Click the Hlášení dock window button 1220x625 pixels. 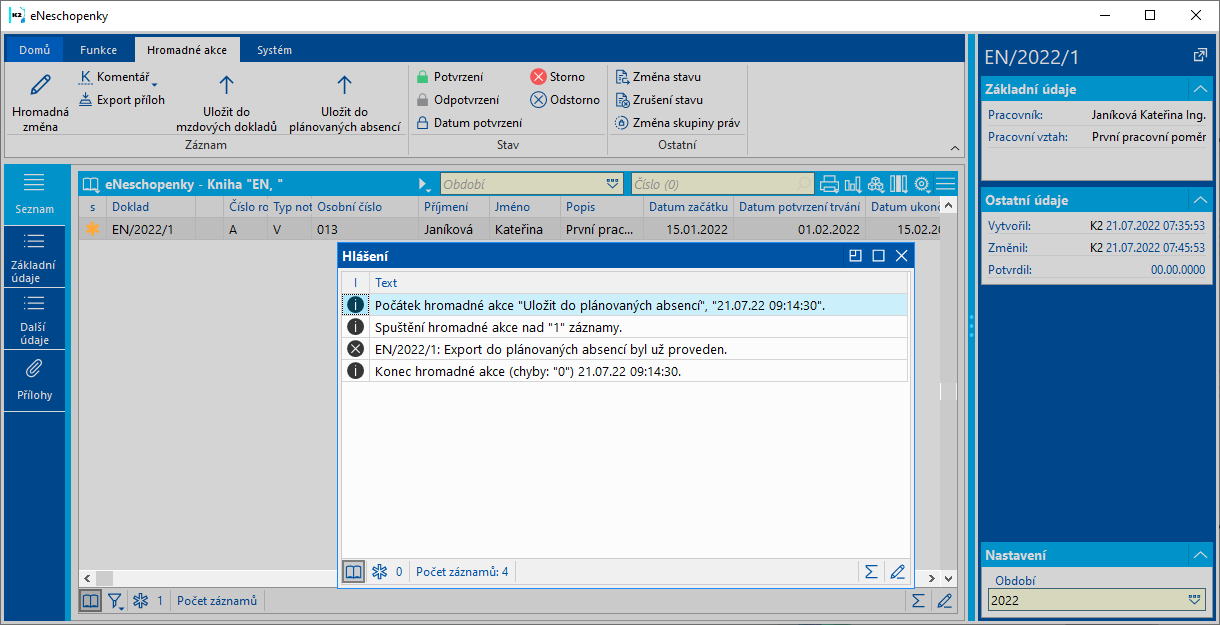coord(855,256)
